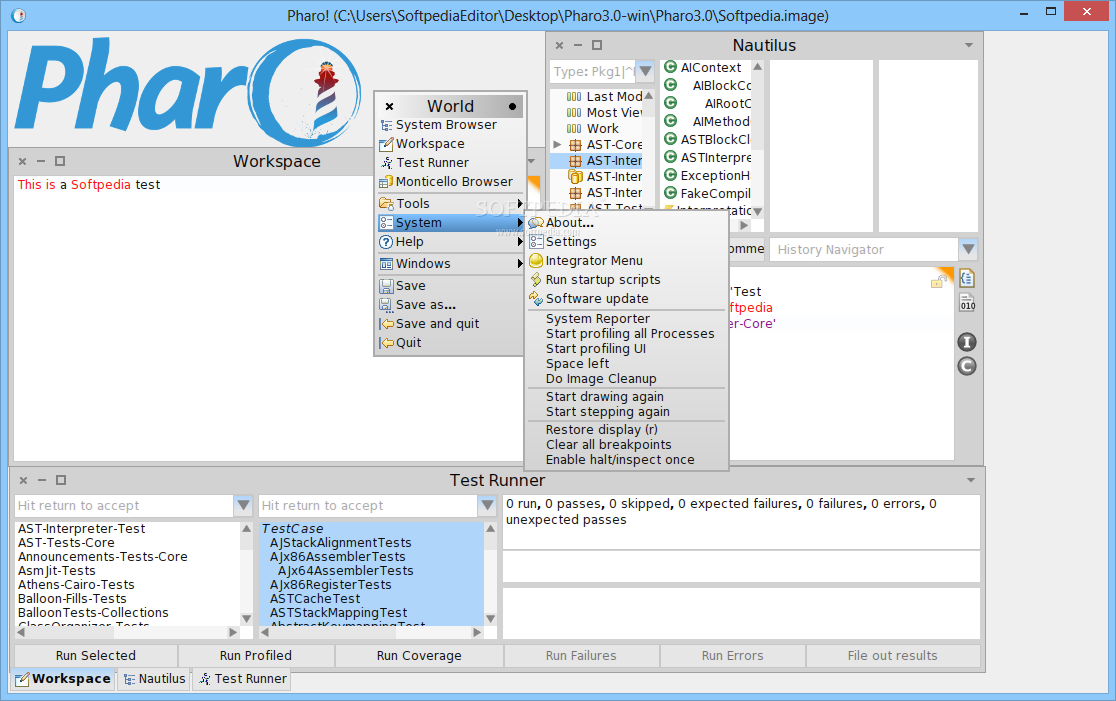Choose Restore display (r) menu entry
This screenshot has width=1116, height=701.
(601, 430)
